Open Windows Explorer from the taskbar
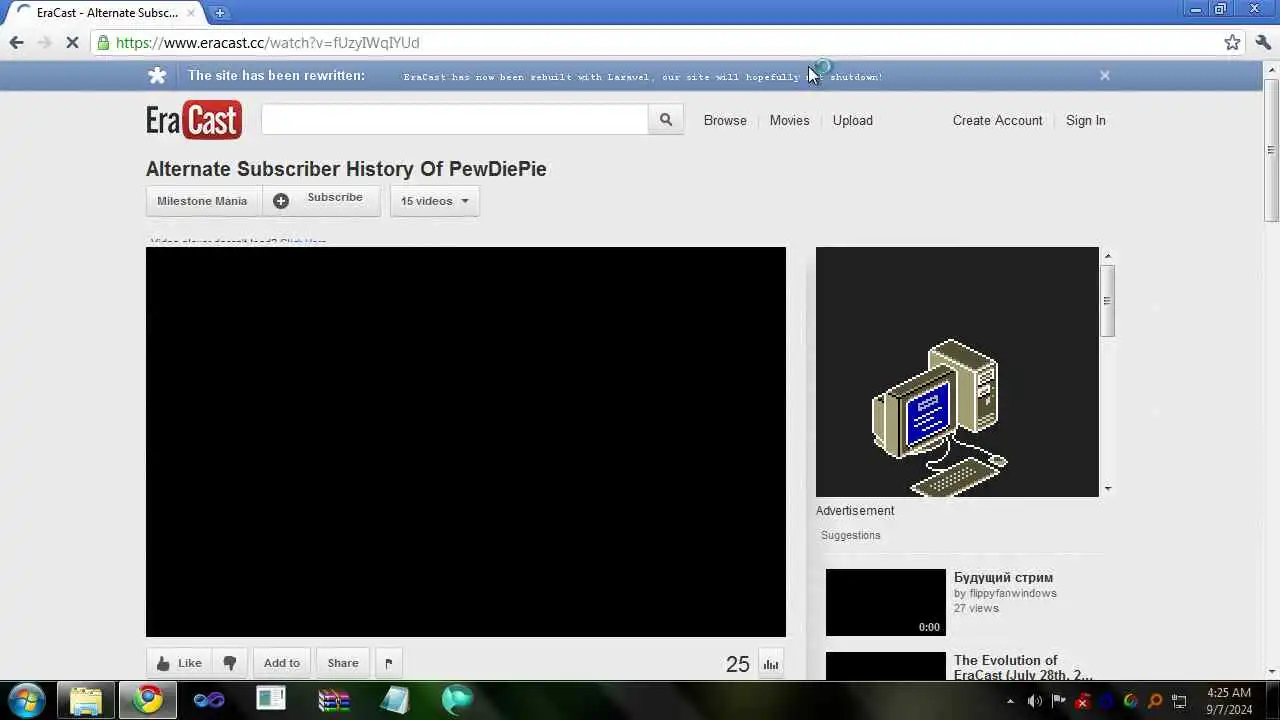Screen dimensions: 1280x720 click(86, 699)
